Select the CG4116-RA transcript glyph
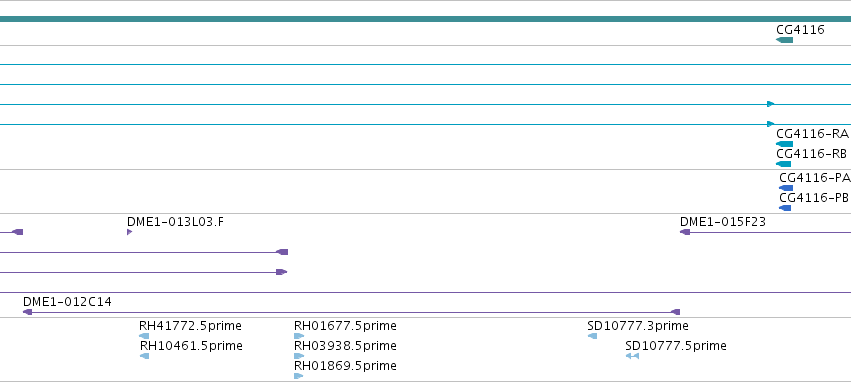The image size is (851, 382). point(785,144)
